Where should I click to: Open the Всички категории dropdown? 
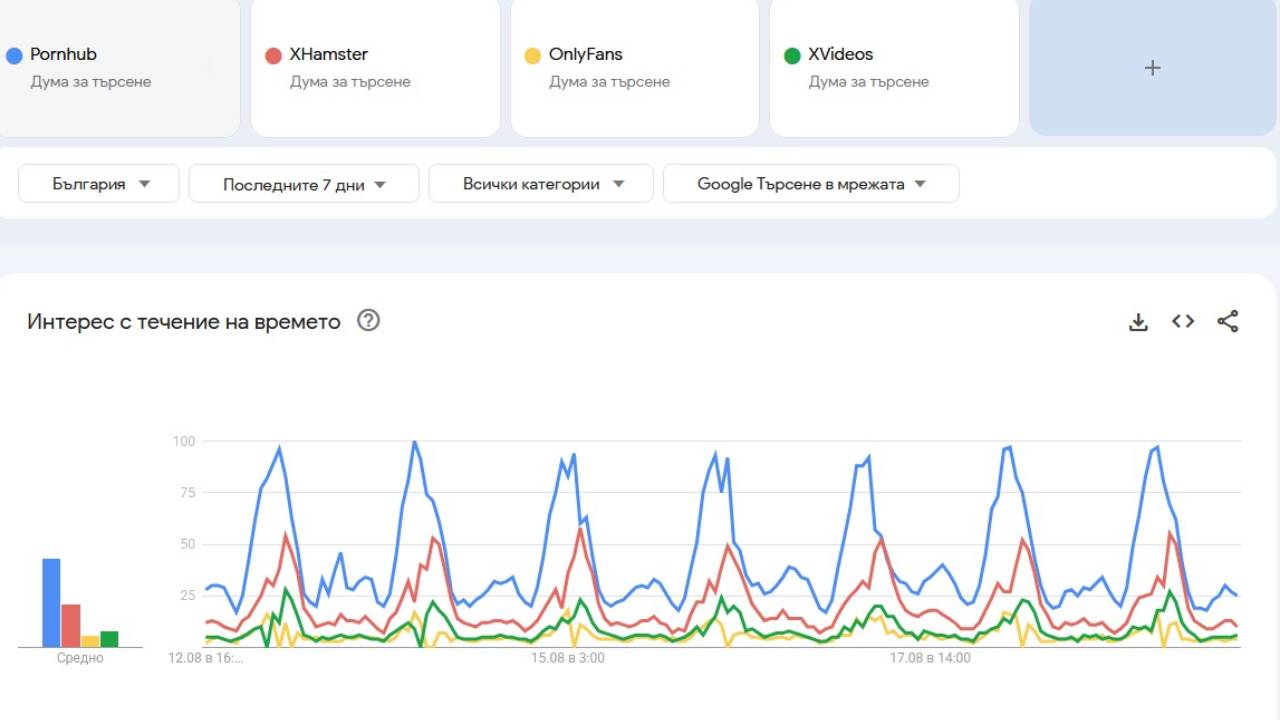click(540, 183)
